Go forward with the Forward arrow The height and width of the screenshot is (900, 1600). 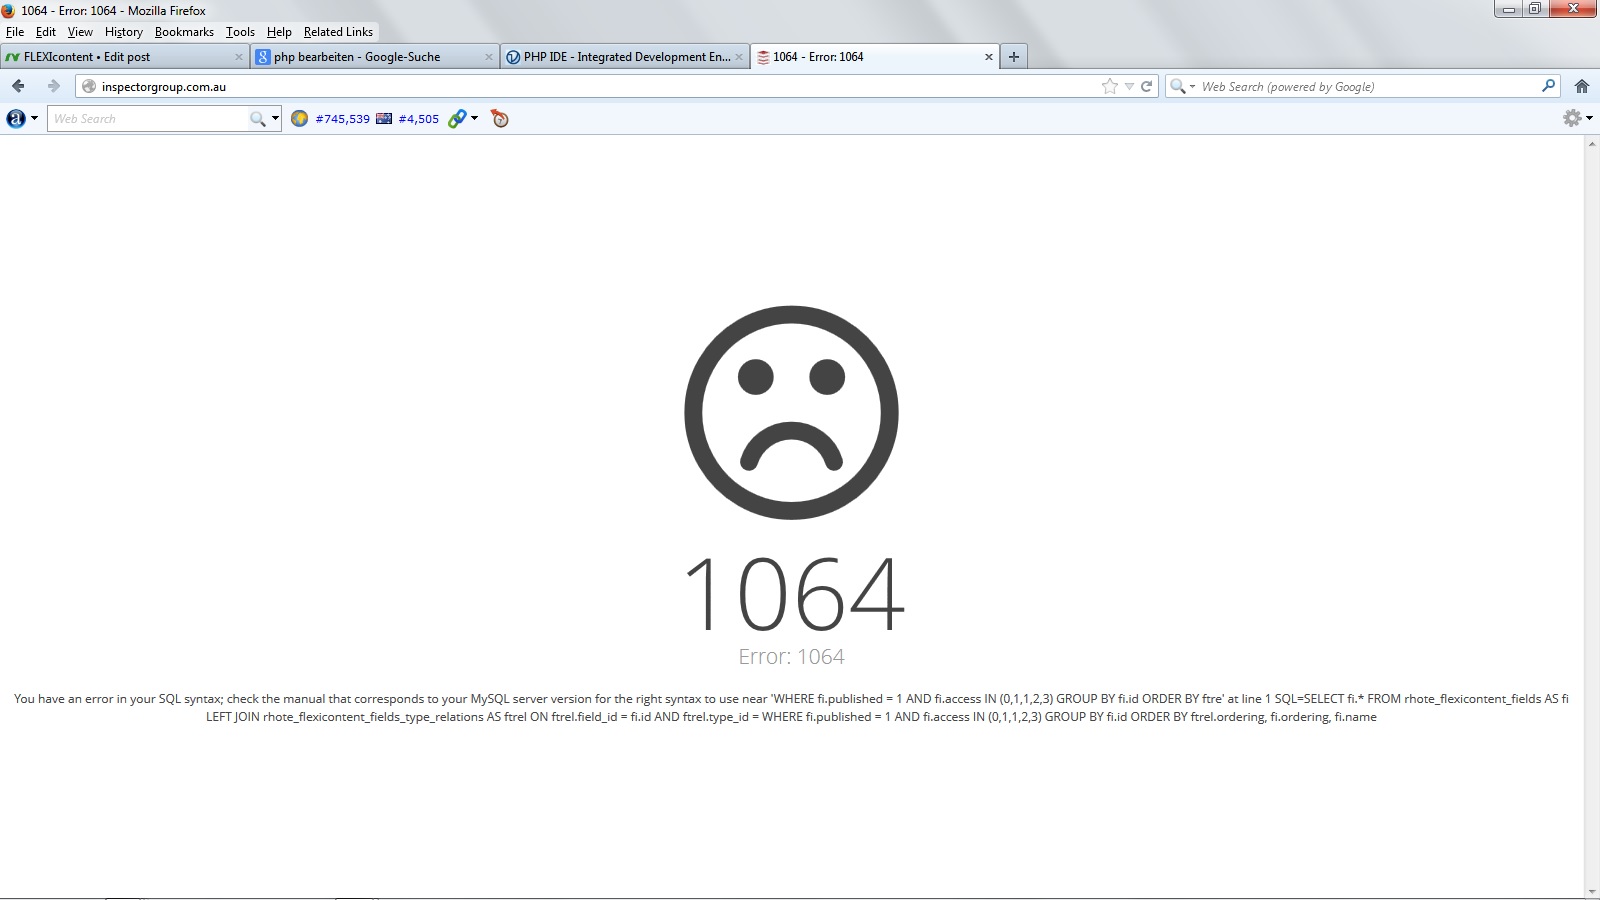pyautogui.click(x=54, y=86)
